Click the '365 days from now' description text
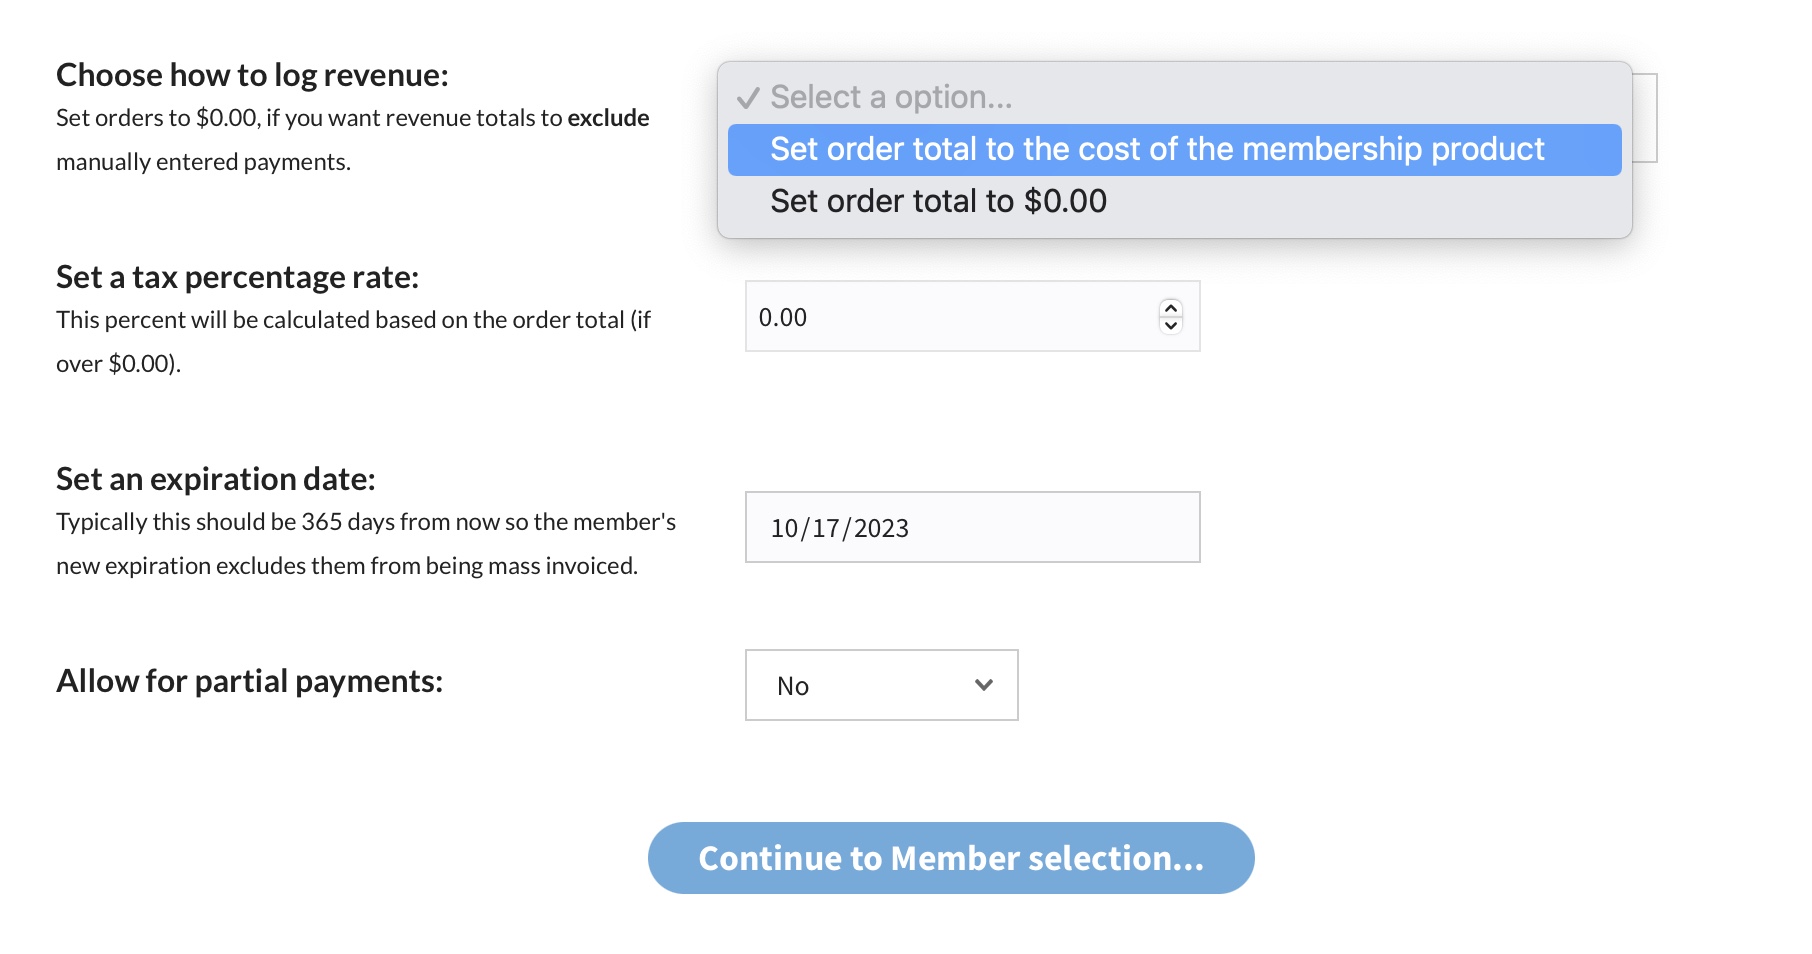 (415, 522)
